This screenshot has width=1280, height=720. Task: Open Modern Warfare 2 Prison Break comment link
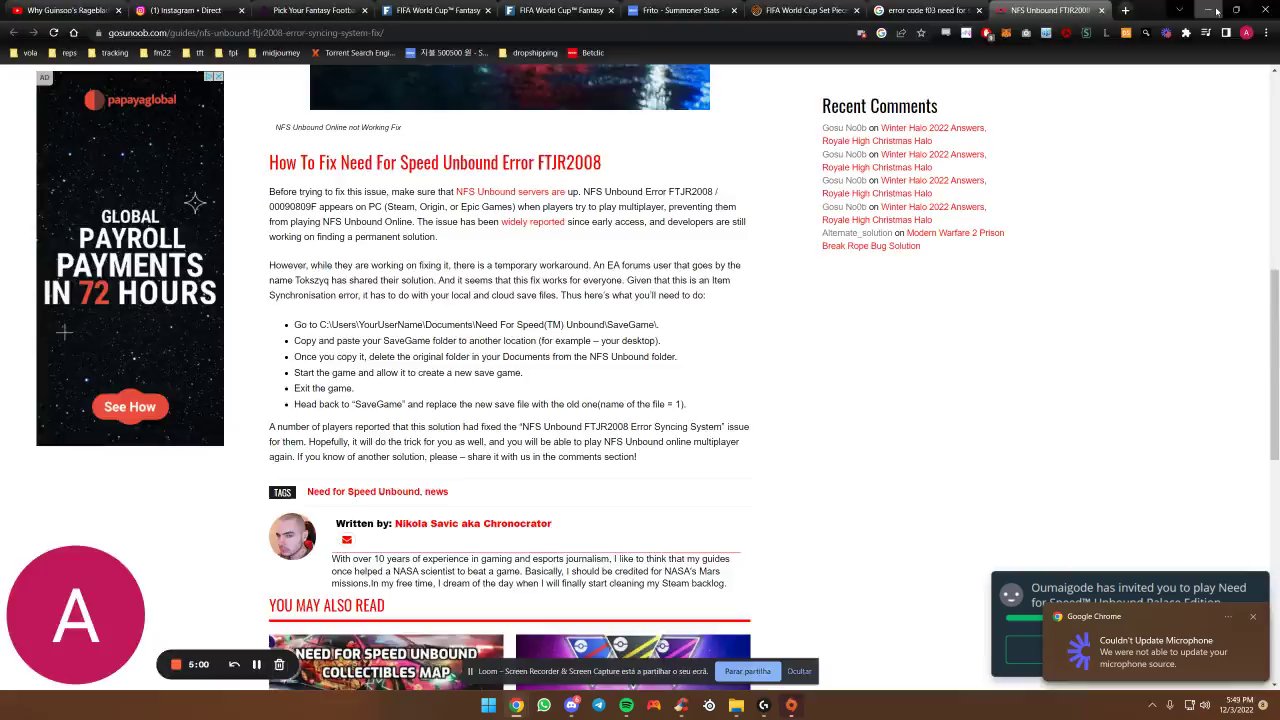click(913, 239)
